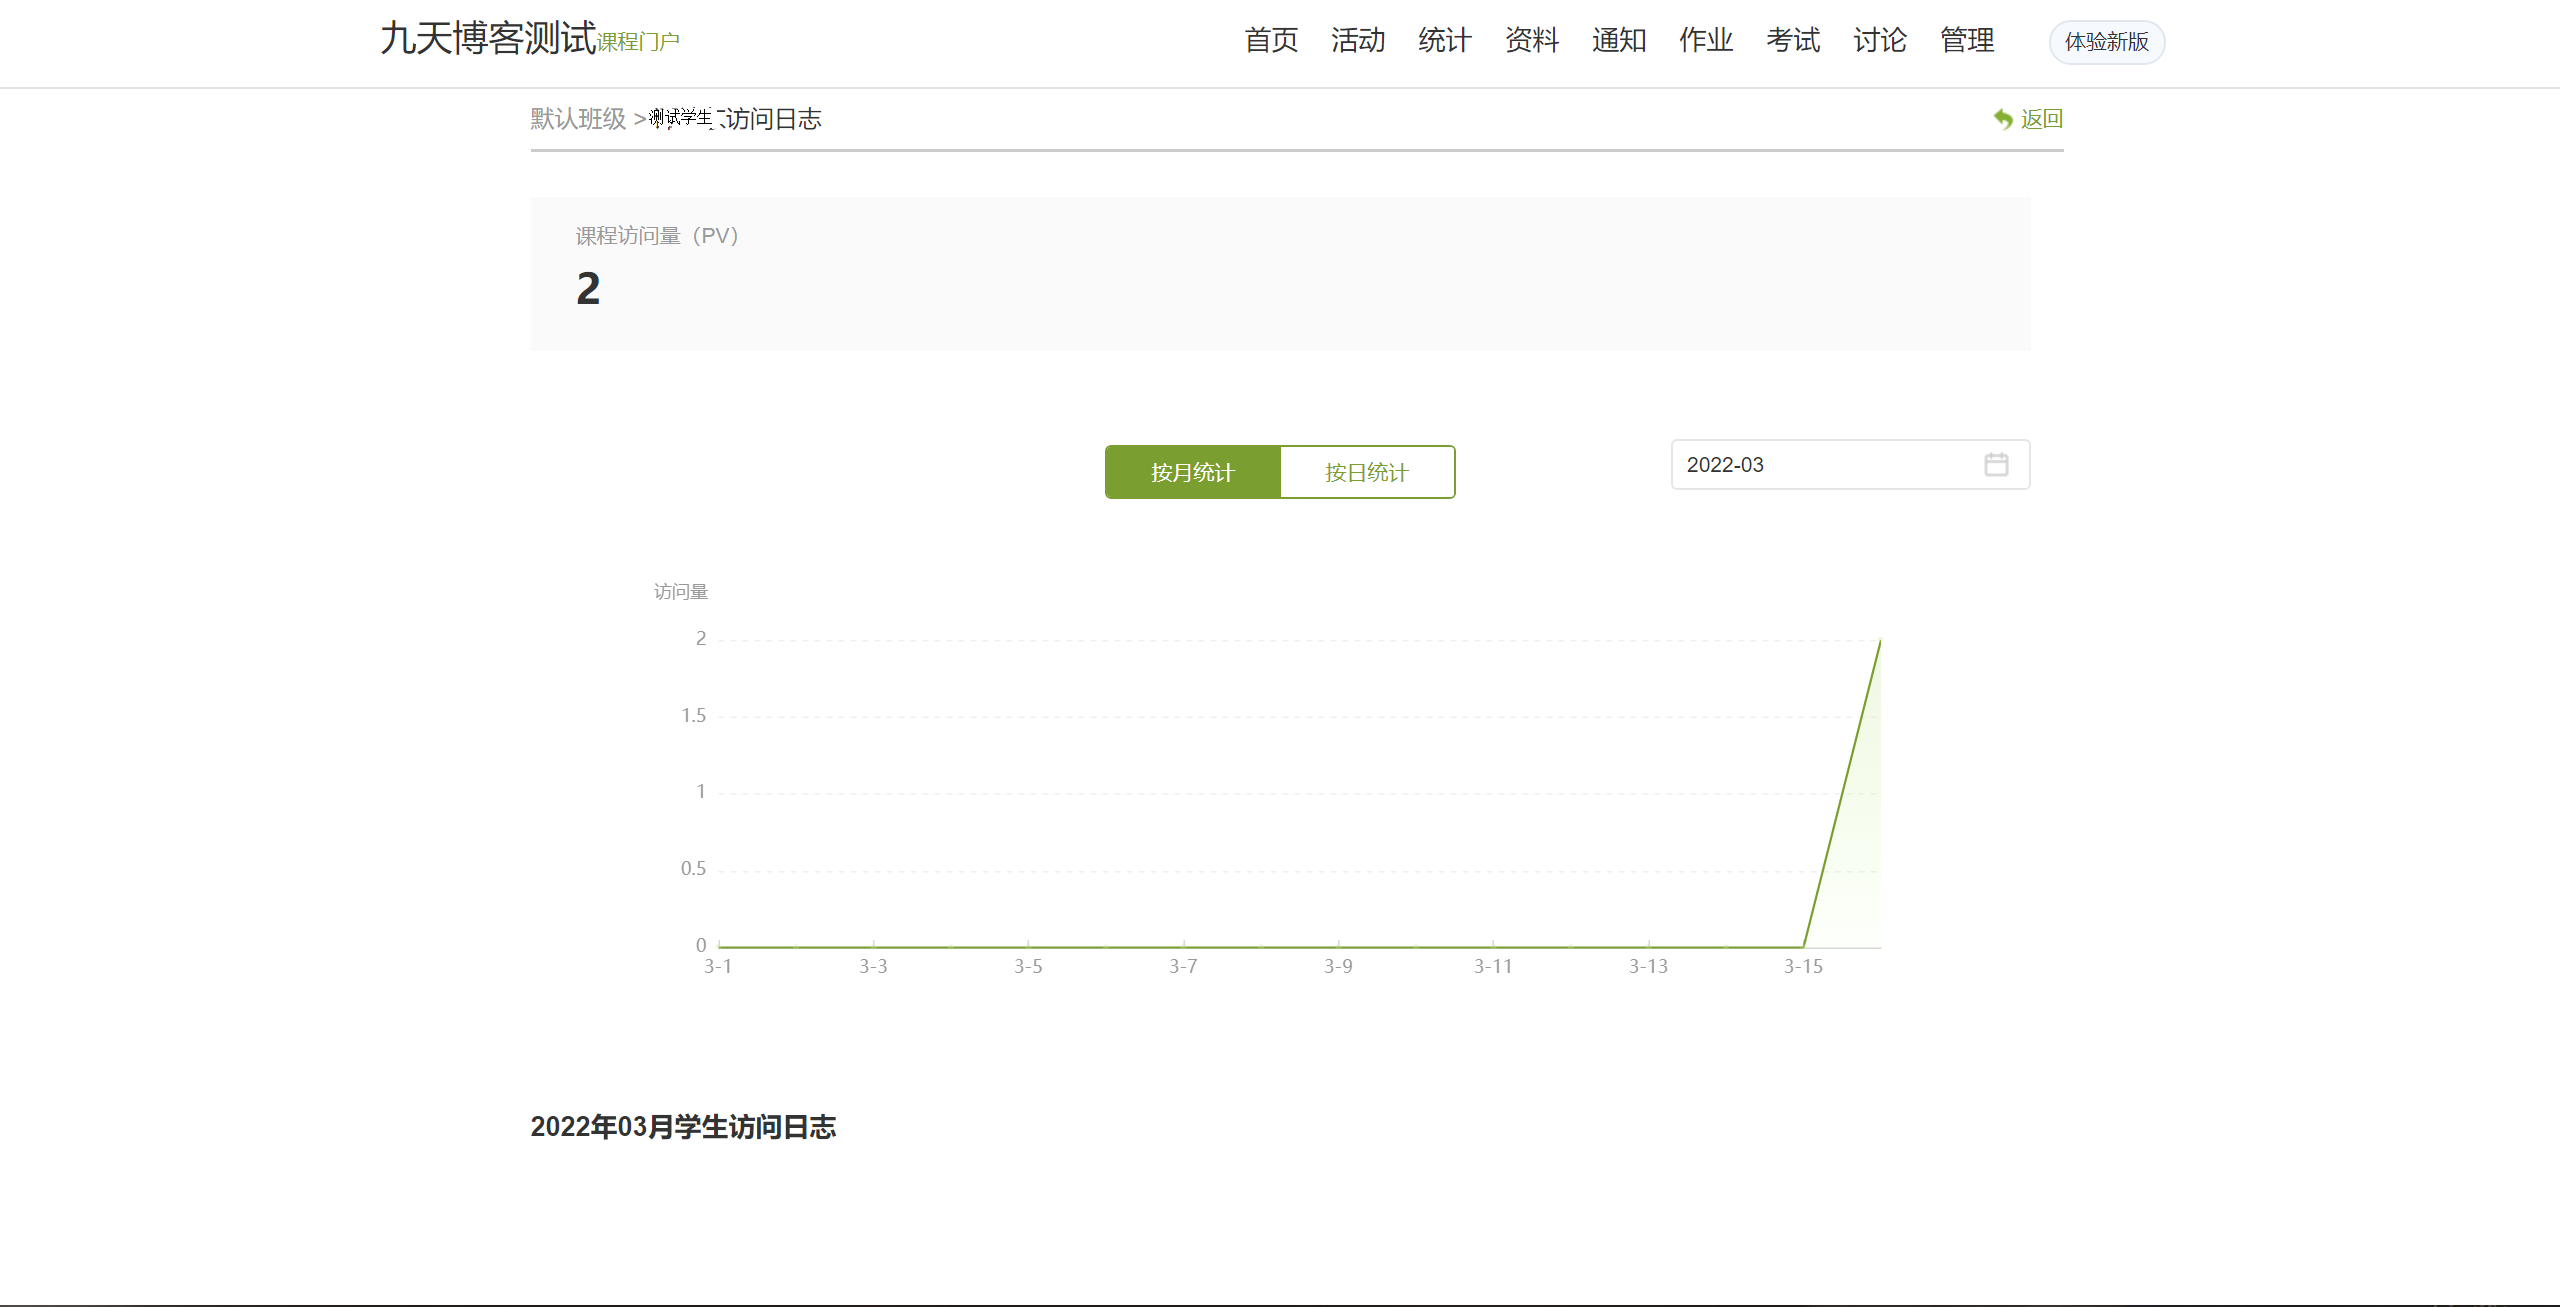Click the 体验新版 button

2106,42
